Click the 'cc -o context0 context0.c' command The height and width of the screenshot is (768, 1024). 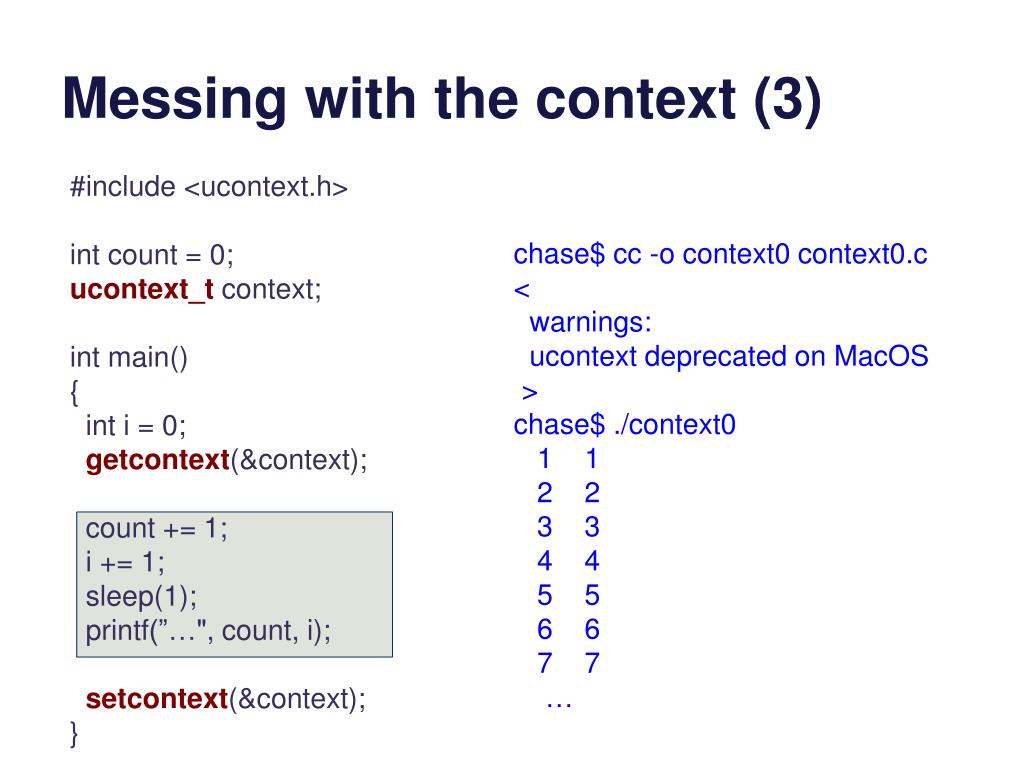[770, 255]
